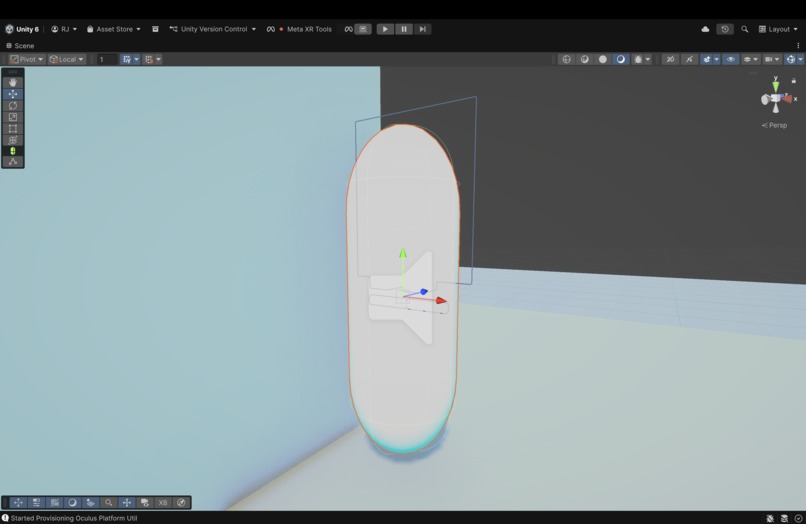The width and height of the screenshot is (806, 524).
Task: Toggle unlit solid sphere draw mode
Action: (603, 59)
